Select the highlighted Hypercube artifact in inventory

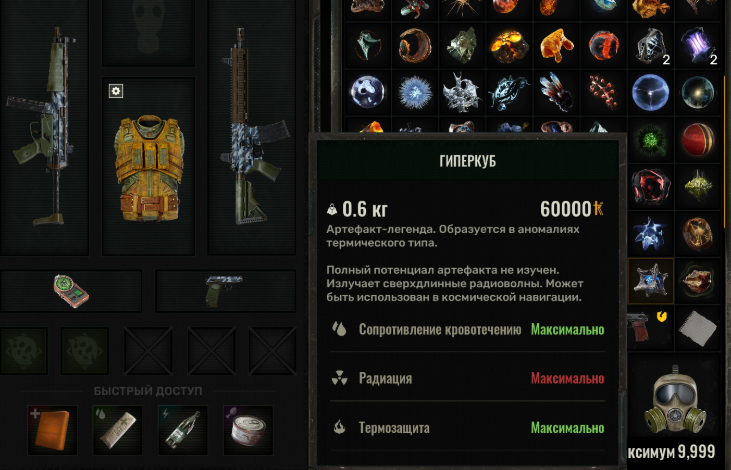point(651,281)
